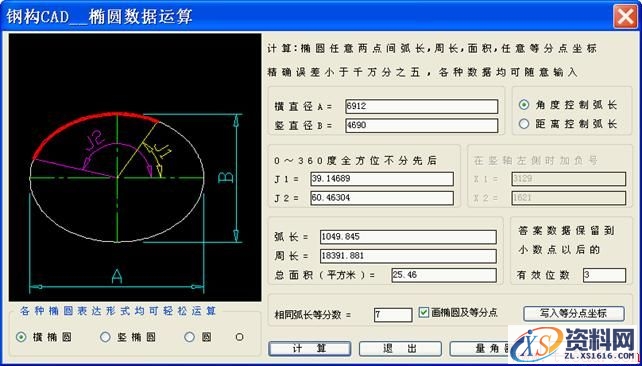This screenshot has width=642, height=366.
Task: Click the 退出 button
Action: pos(400,349)
